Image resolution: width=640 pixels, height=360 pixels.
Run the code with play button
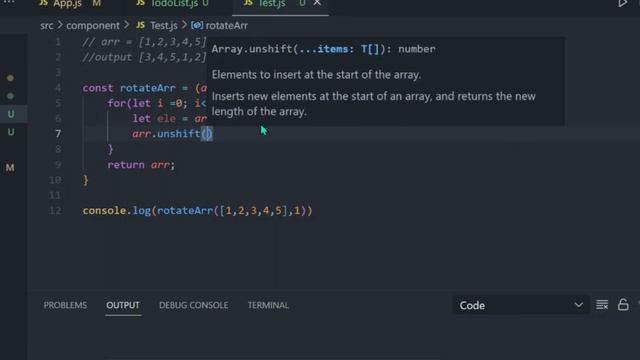pyautogui.click(x=622, y=3)
